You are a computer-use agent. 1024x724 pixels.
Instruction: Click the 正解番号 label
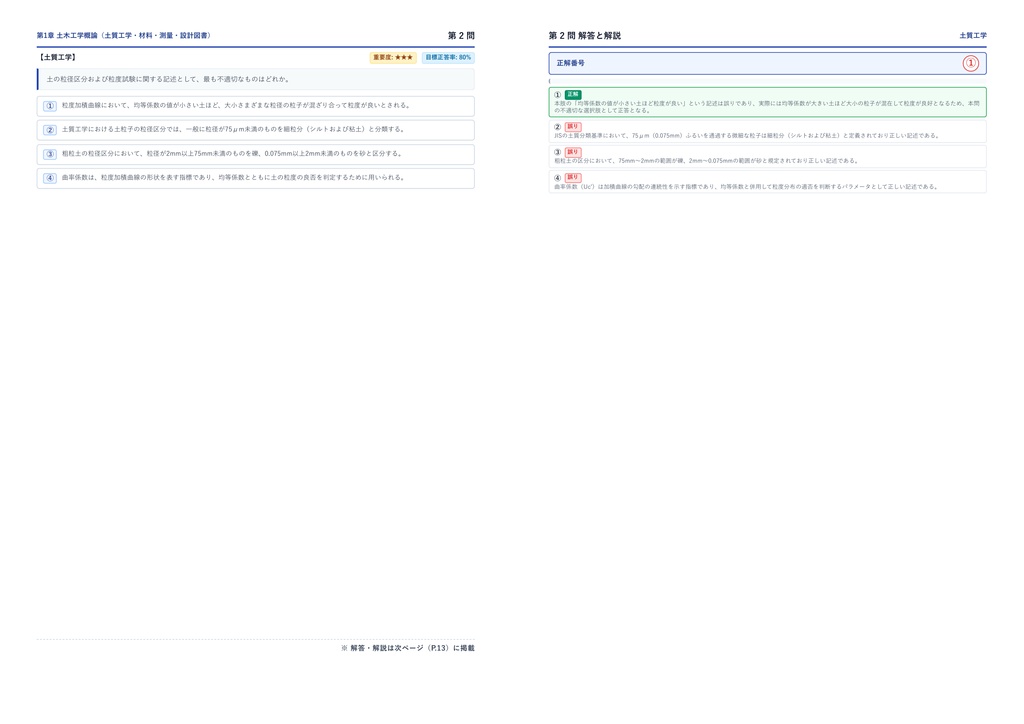(x=571, y=63)
